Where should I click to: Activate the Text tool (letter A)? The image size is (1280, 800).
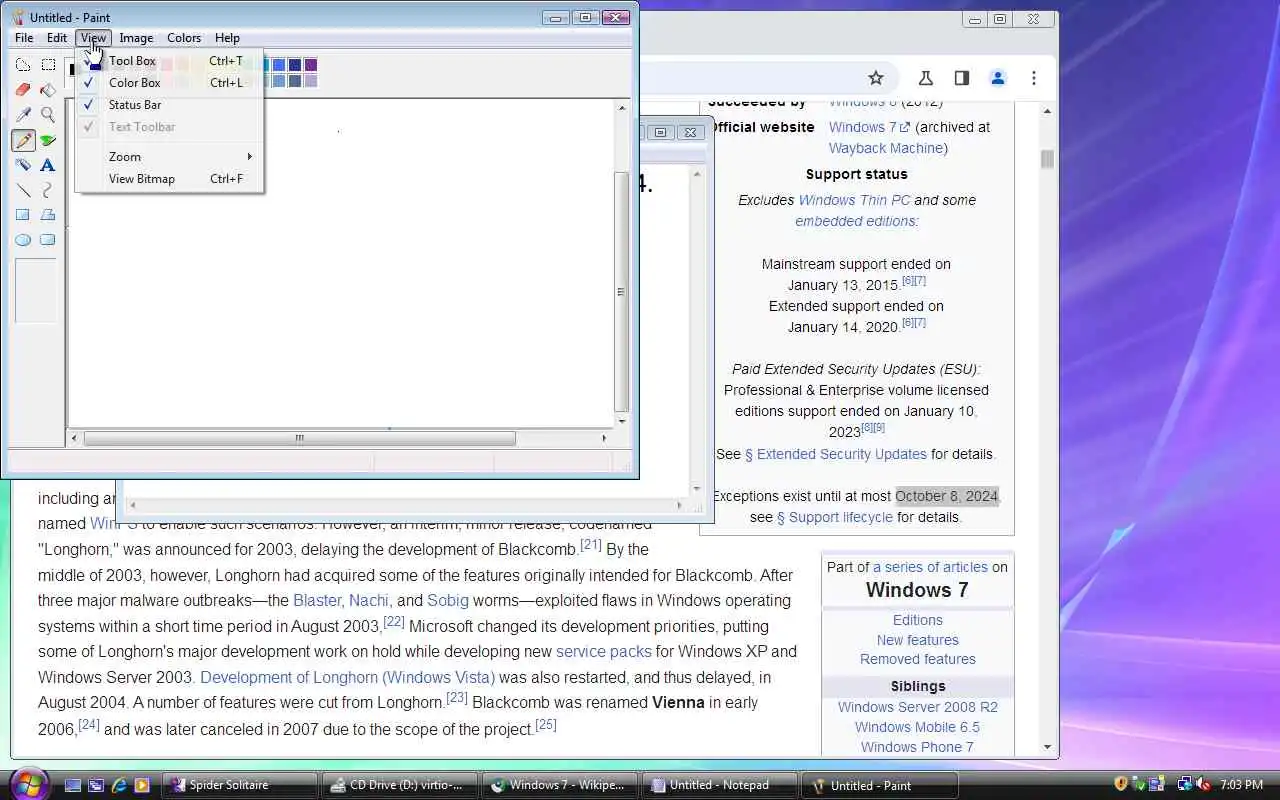pyautogui.click(x=48, y=165)
